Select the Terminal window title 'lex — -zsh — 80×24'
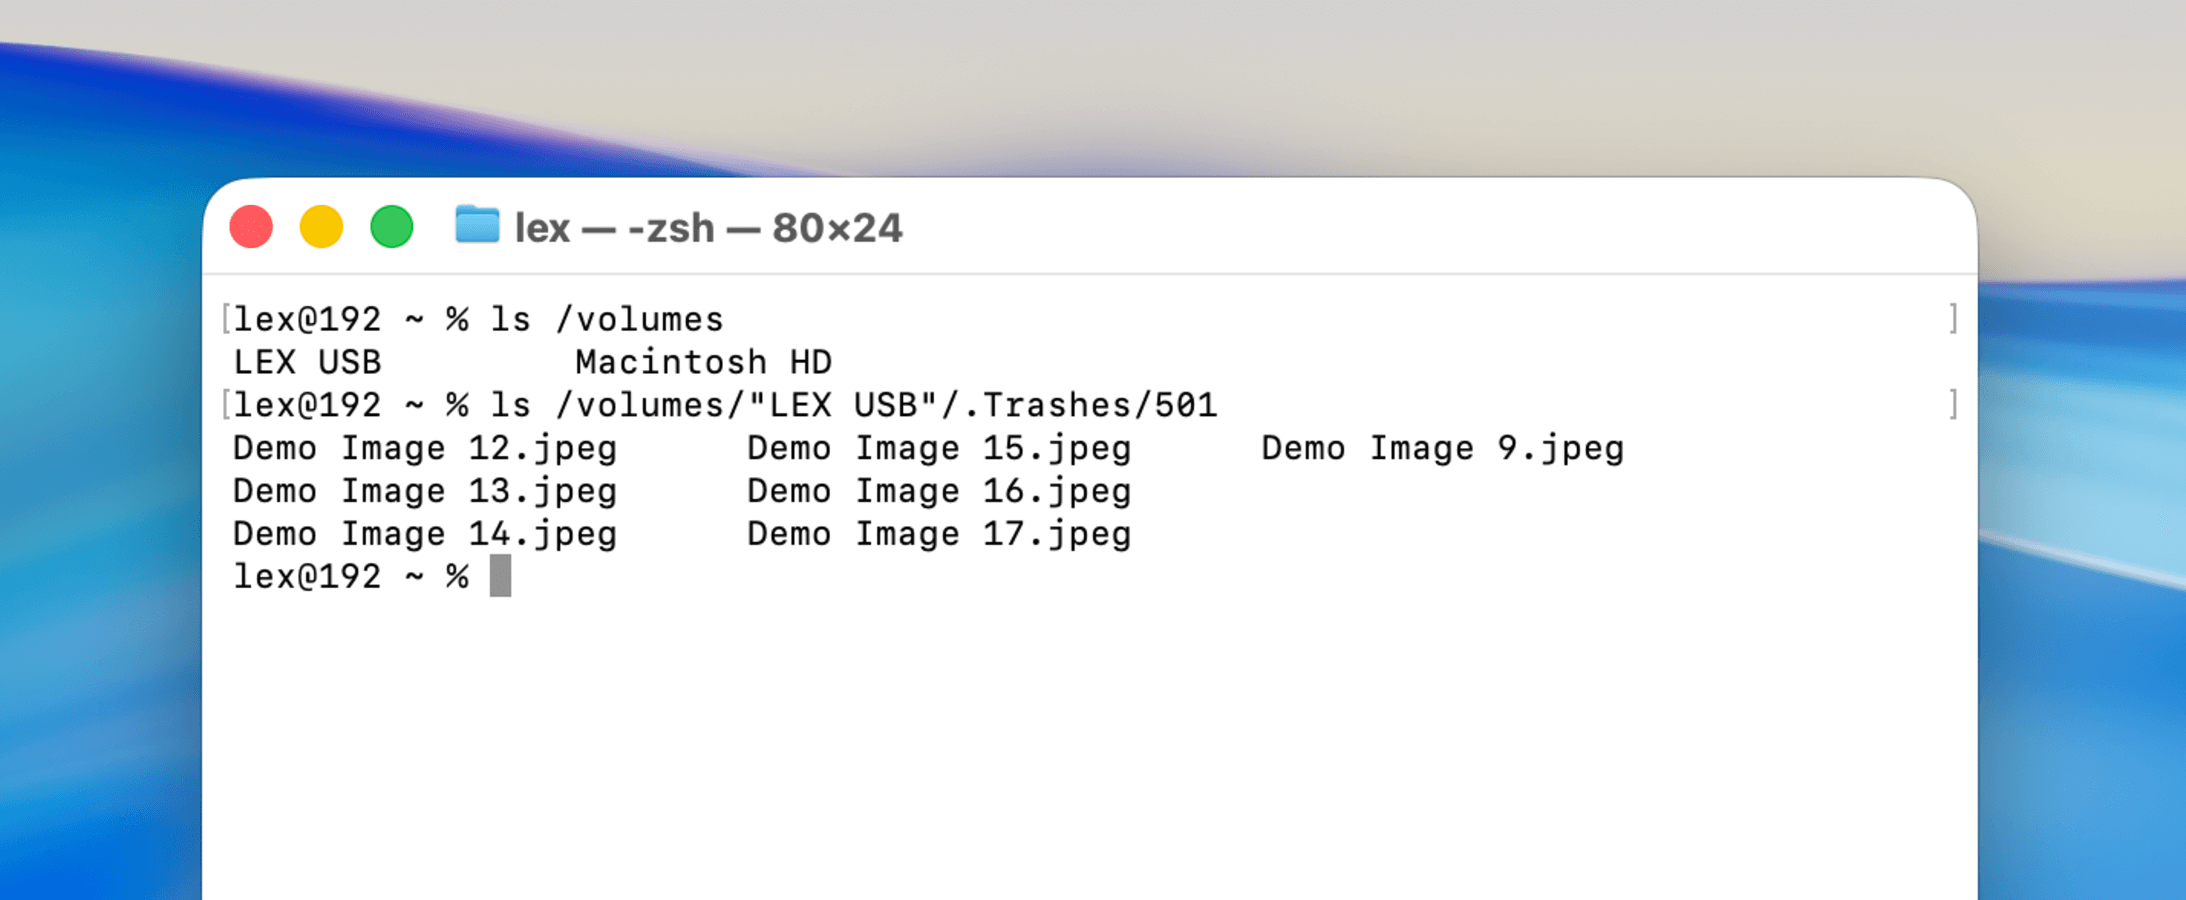The image size is (2186, 900). point(707,227)
